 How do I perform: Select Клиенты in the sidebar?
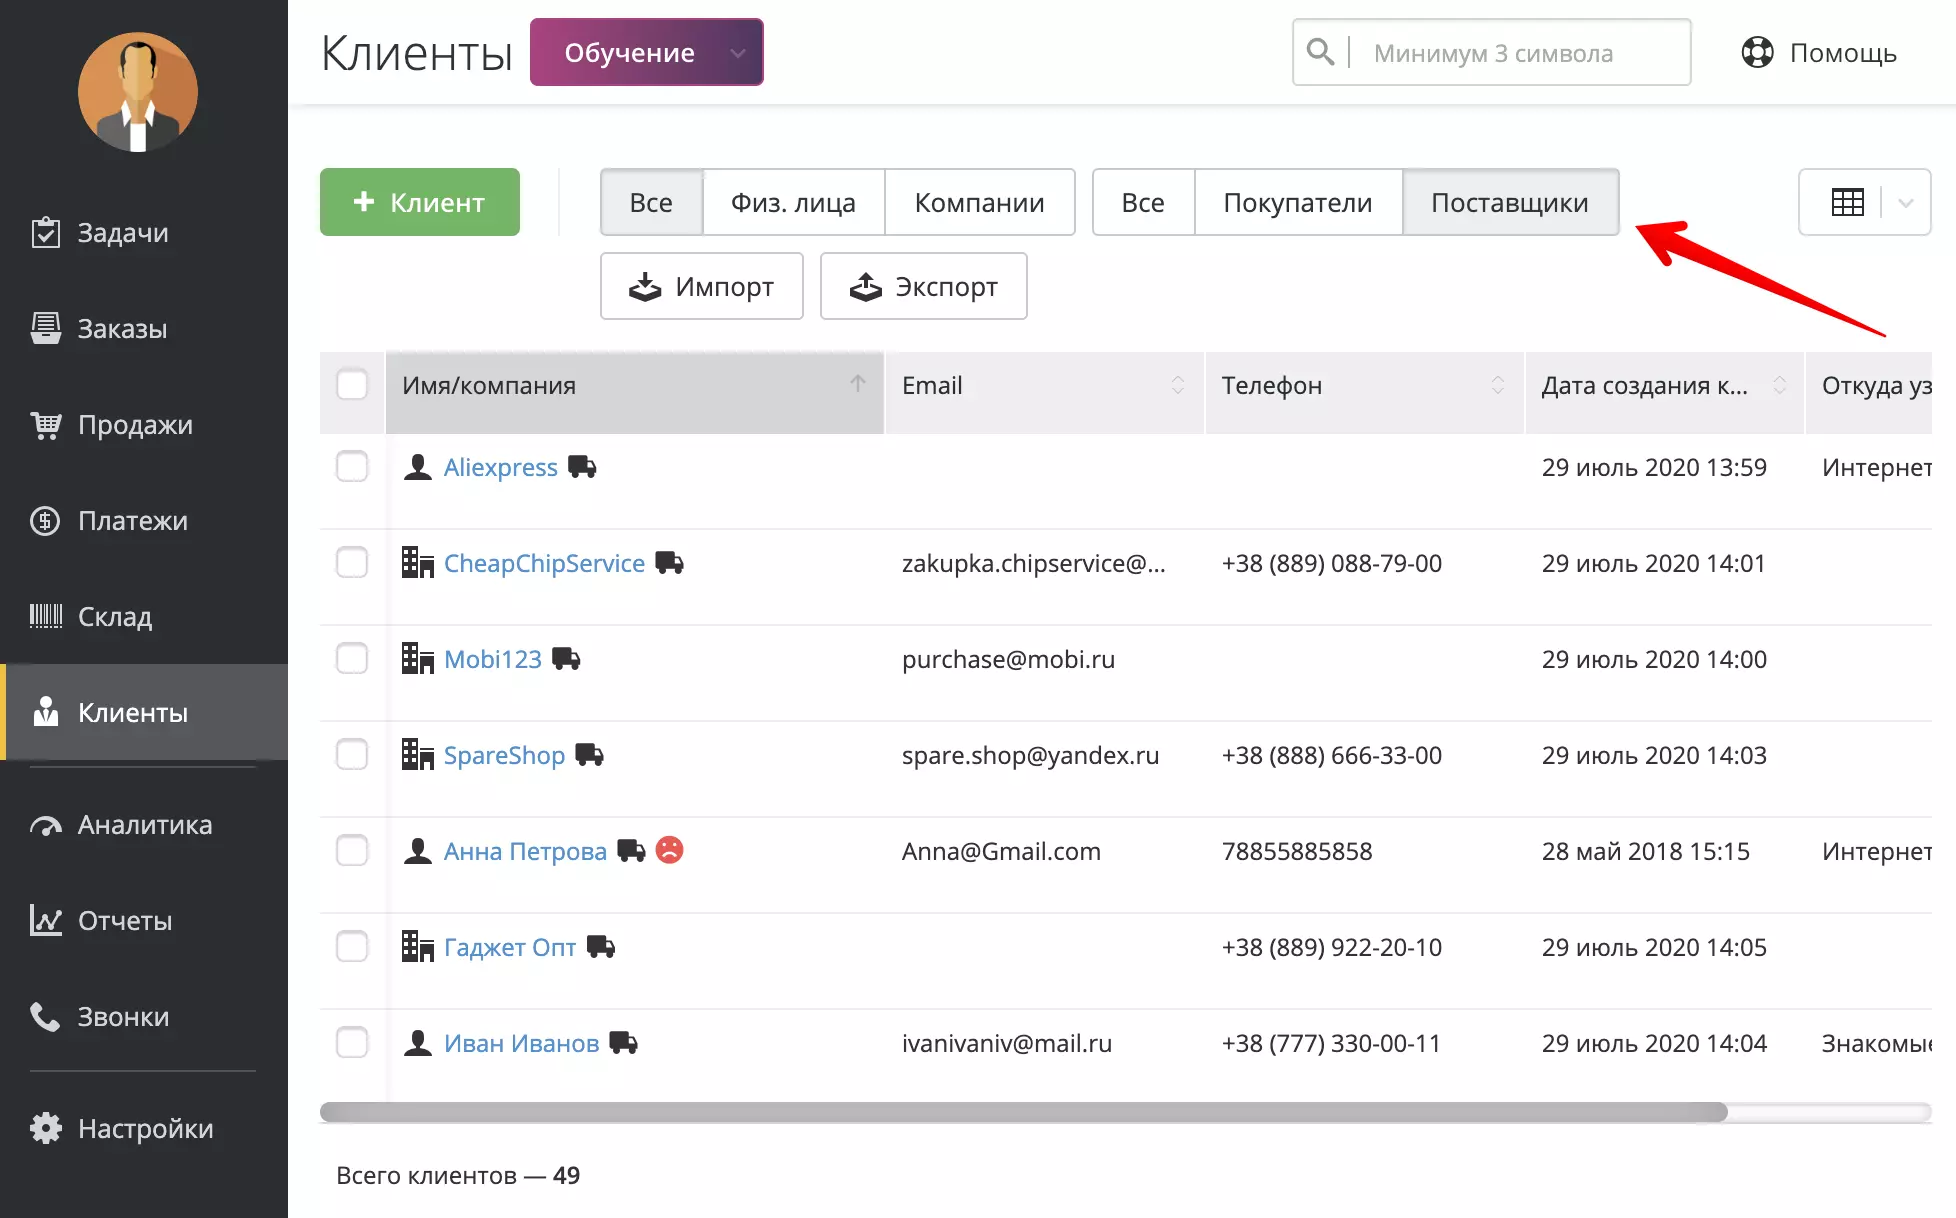[144, 712]
